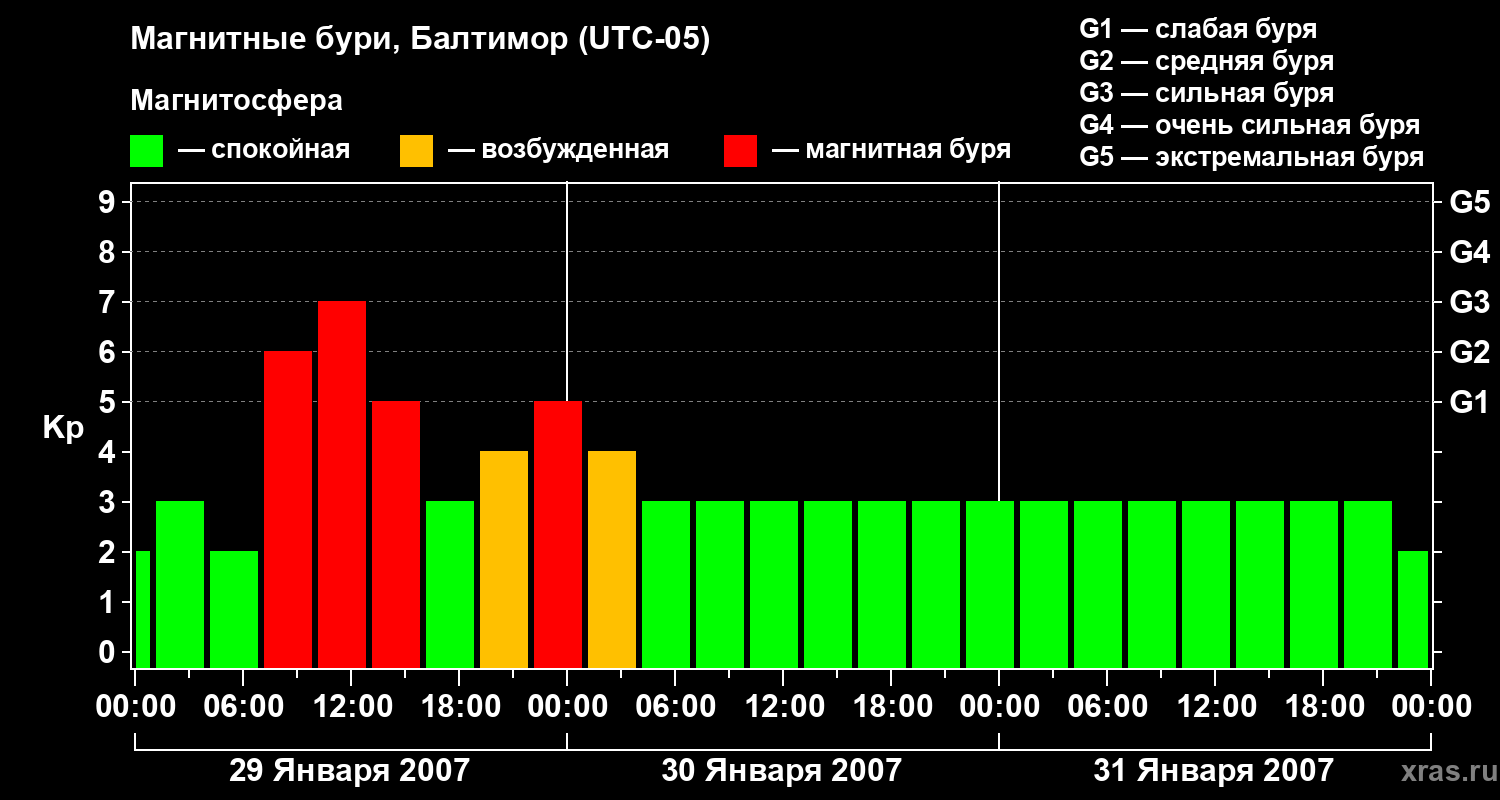Select the '30 Января 2007' date label
Screen dimensions: 1500x800
(x=781, y=771)
